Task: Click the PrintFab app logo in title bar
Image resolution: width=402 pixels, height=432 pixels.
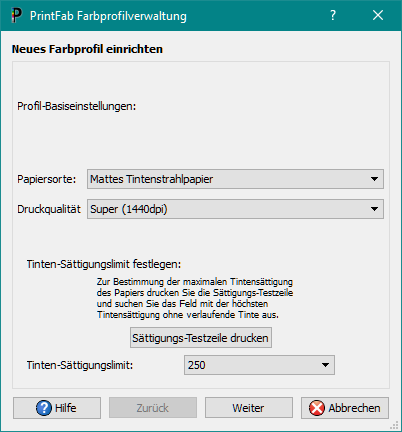Action: 16,15
